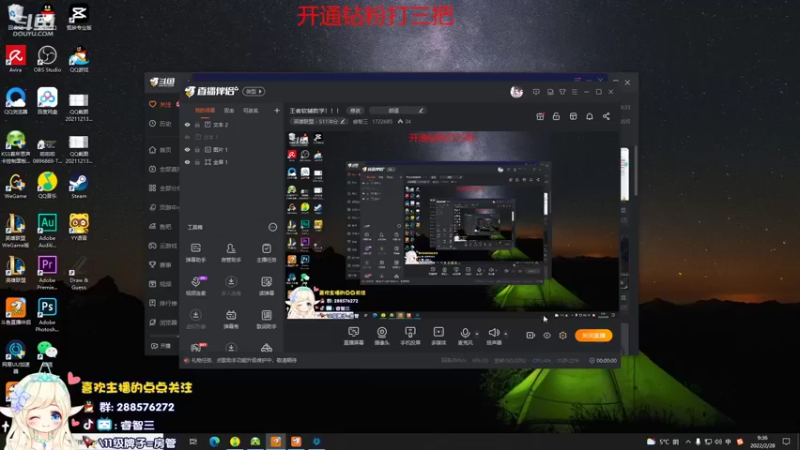This screenshot has height=450, width=800.
Task: Click the 修改 button next to stream title
Action: [x=355, y=110]
